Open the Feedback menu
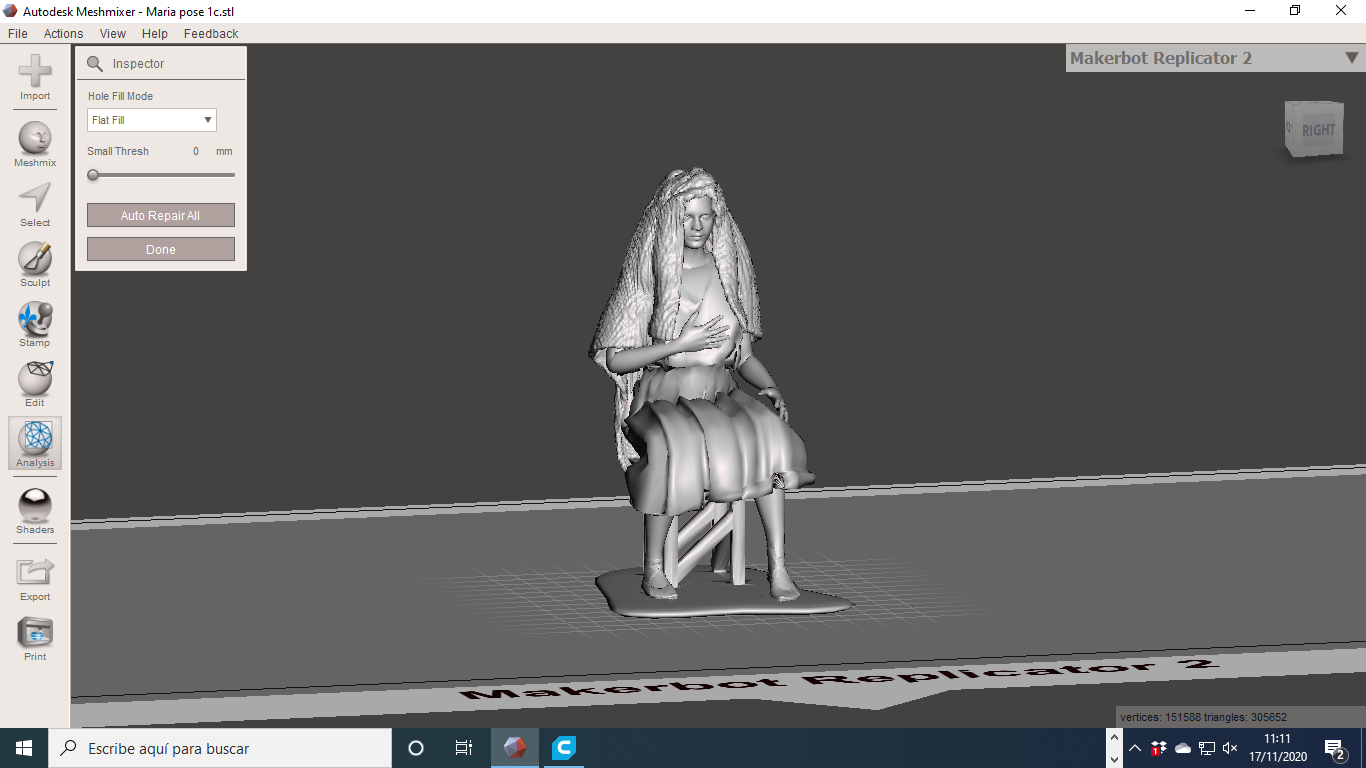1366x768 pixels. click(x=210, y=33)
